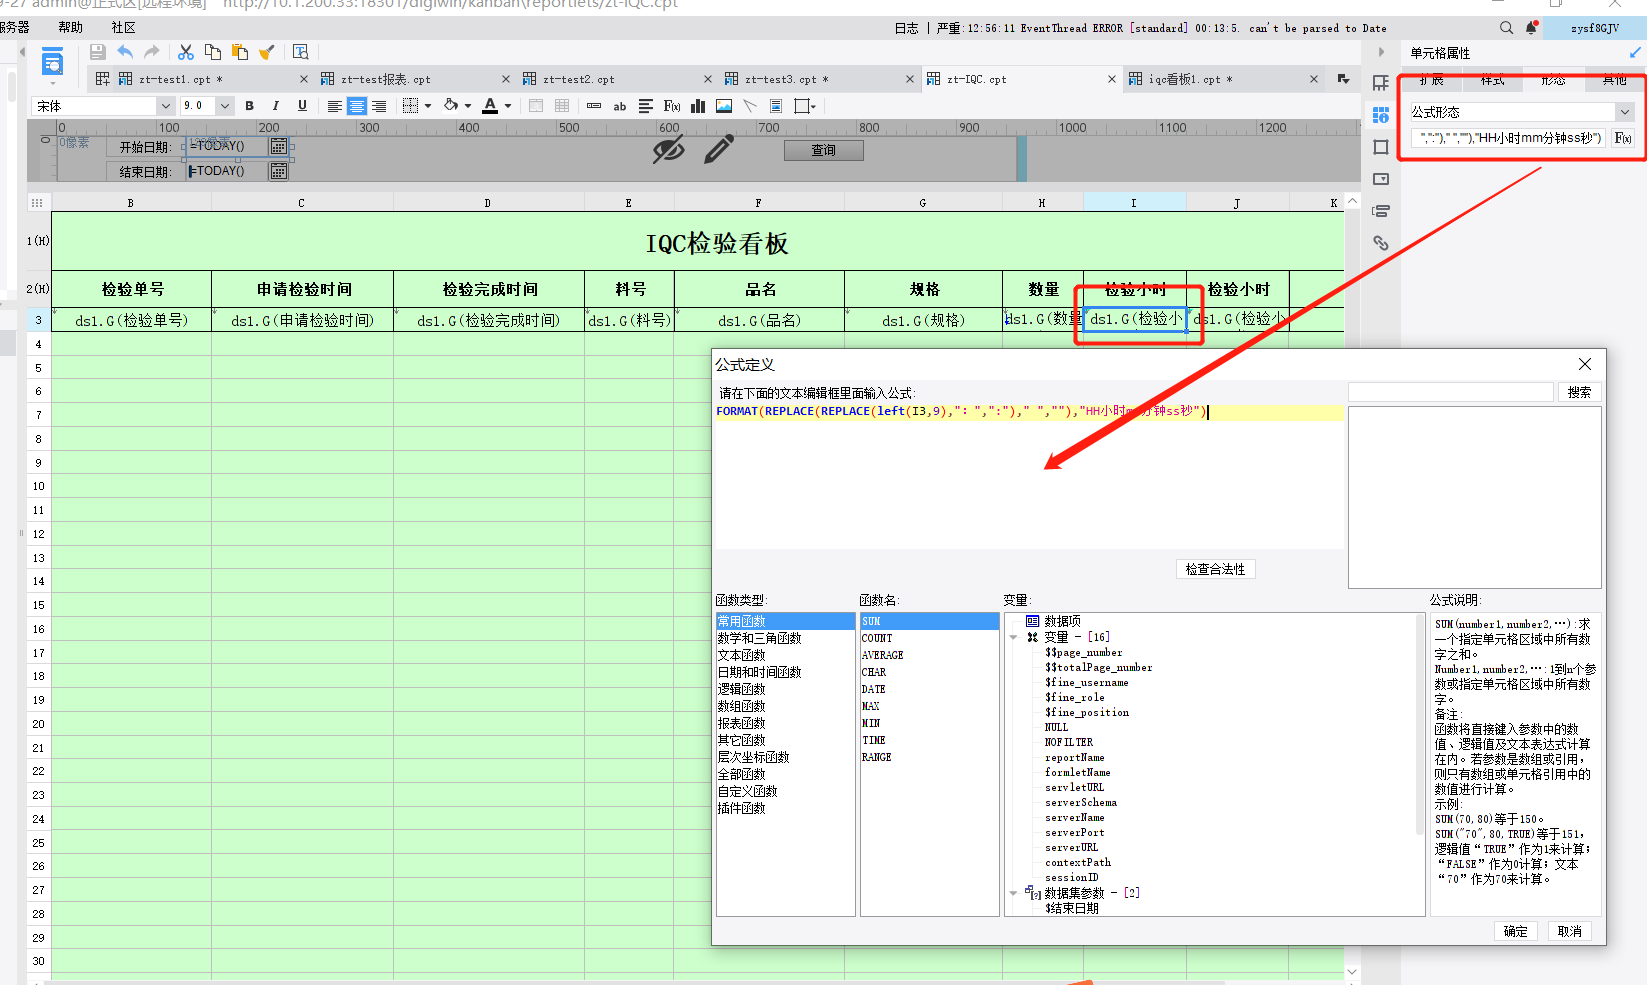Click the pencil edit icon in the parameter pane

point(719,150)
